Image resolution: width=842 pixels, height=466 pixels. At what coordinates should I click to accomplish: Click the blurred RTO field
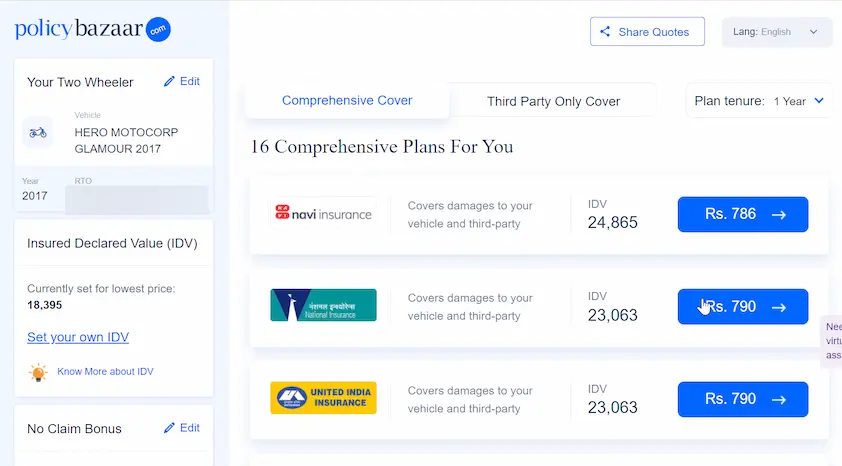coord(136,199)
